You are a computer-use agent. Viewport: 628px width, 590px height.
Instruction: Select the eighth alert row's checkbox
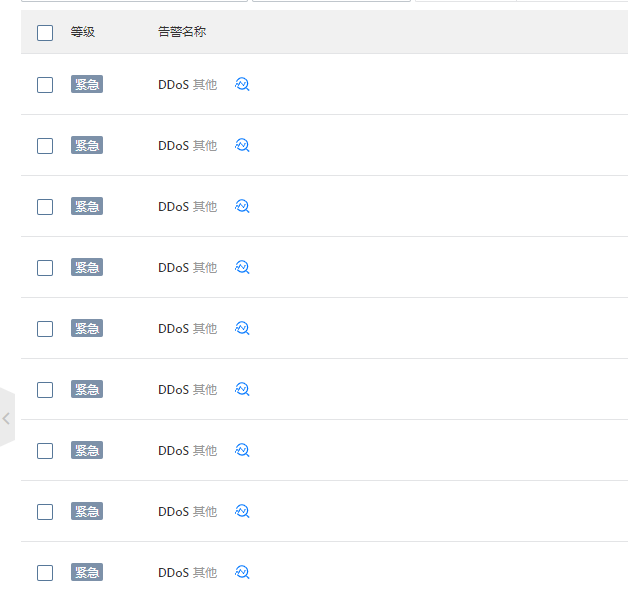coord(45,512)
